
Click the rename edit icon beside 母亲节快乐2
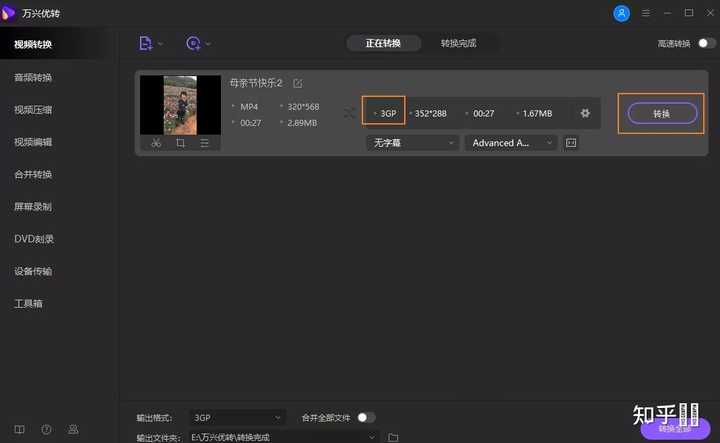(298, 84)
